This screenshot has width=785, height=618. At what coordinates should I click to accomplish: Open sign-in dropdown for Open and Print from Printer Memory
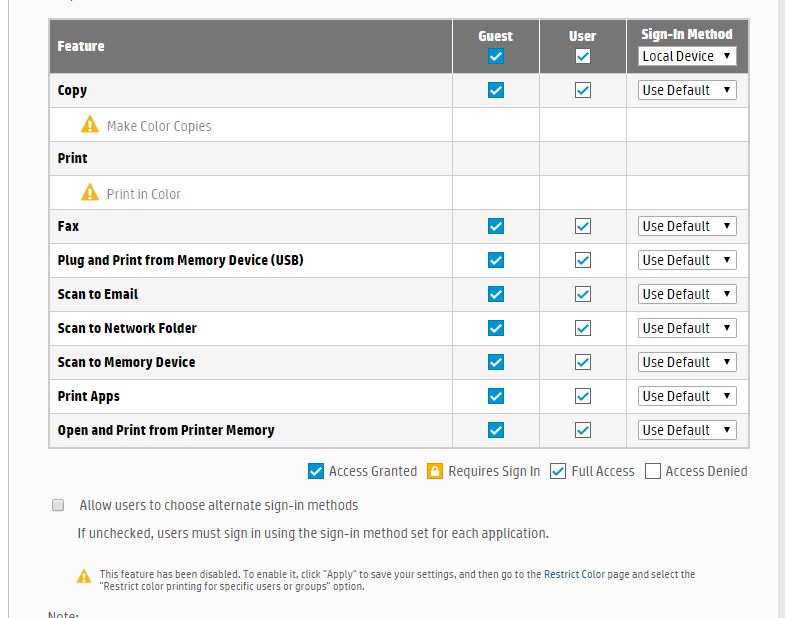click(x=687, y=430)
